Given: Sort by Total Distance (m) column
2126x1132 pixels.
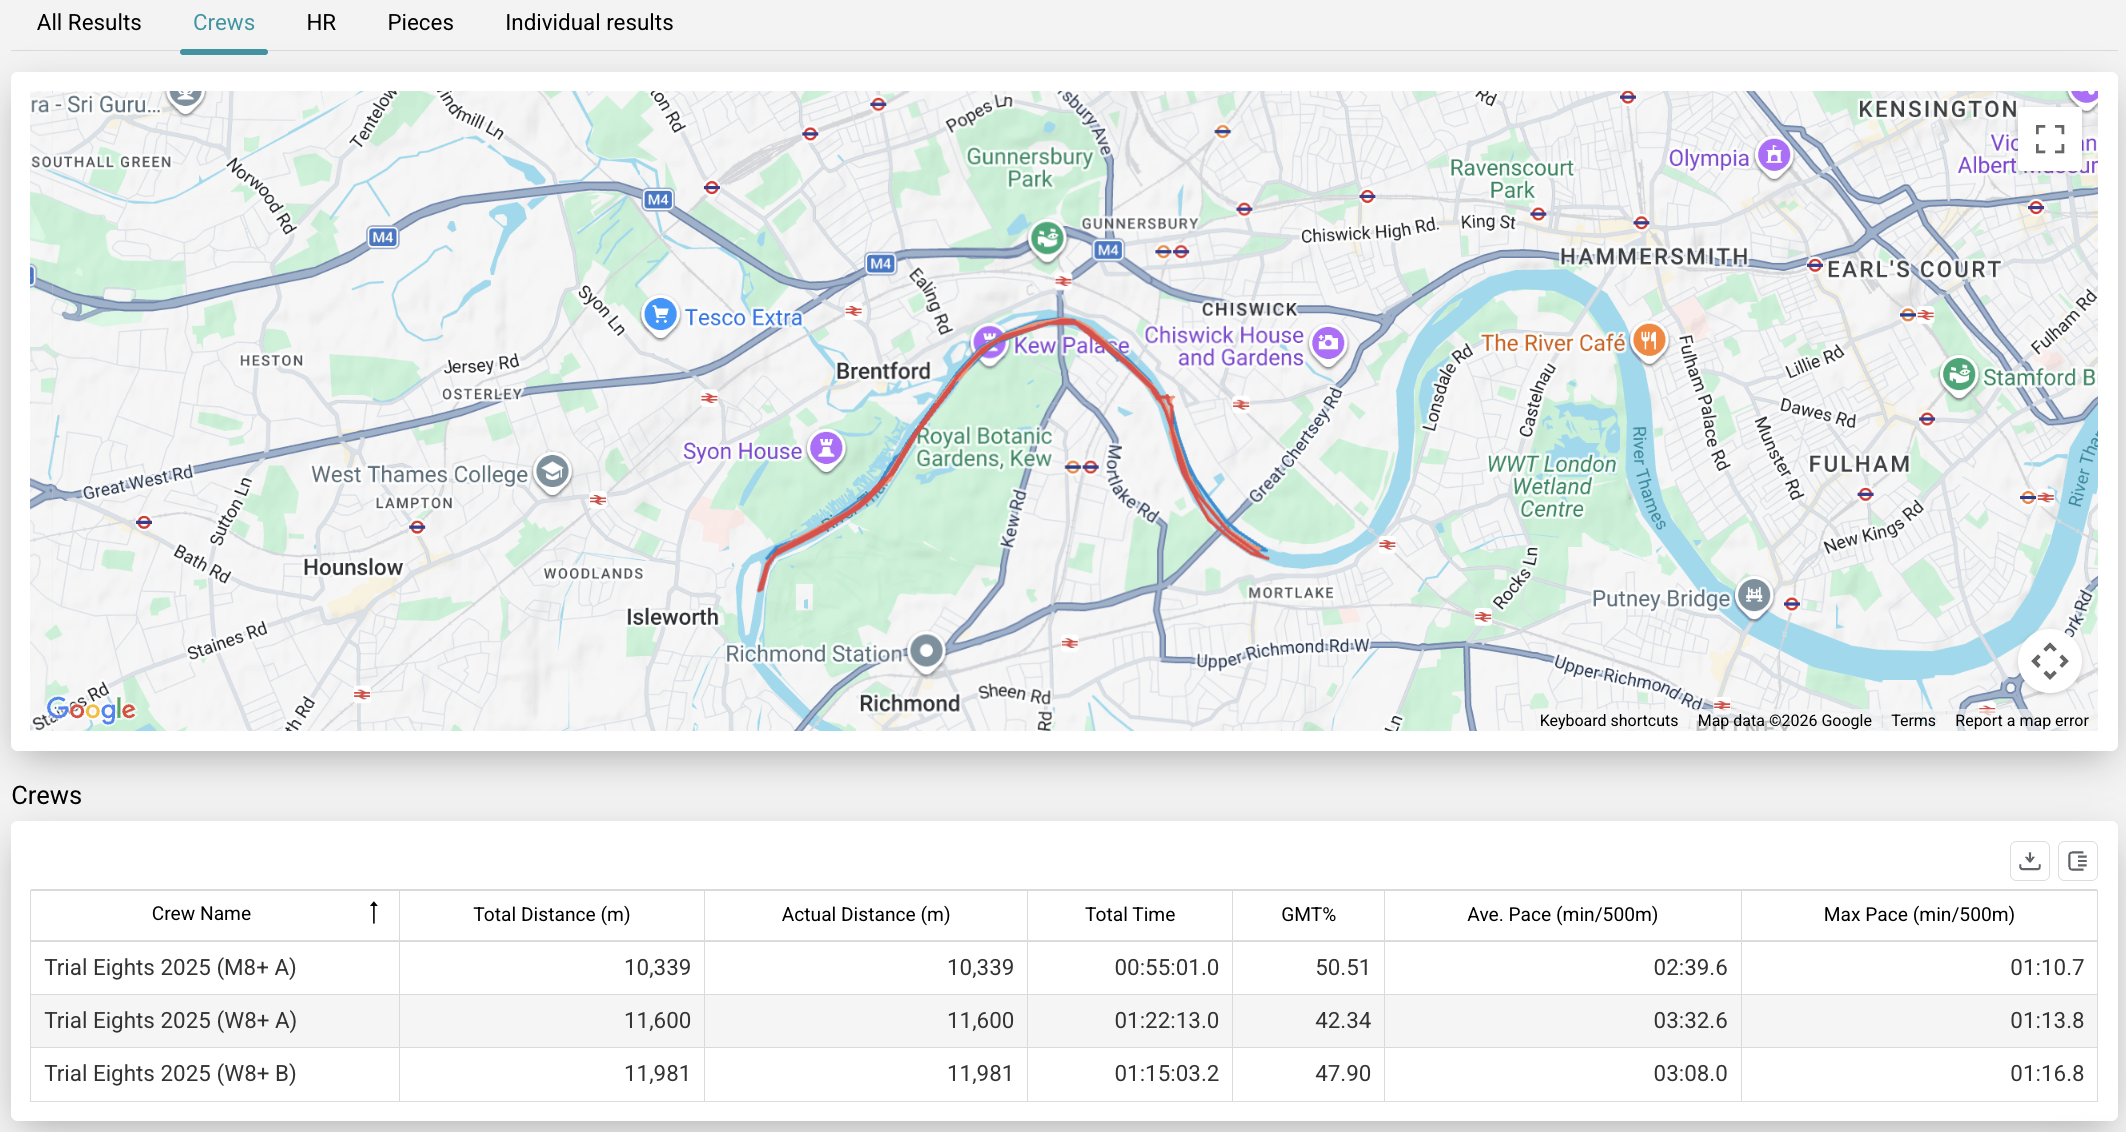Looking at the screenshot, I should tap(552, 914).
